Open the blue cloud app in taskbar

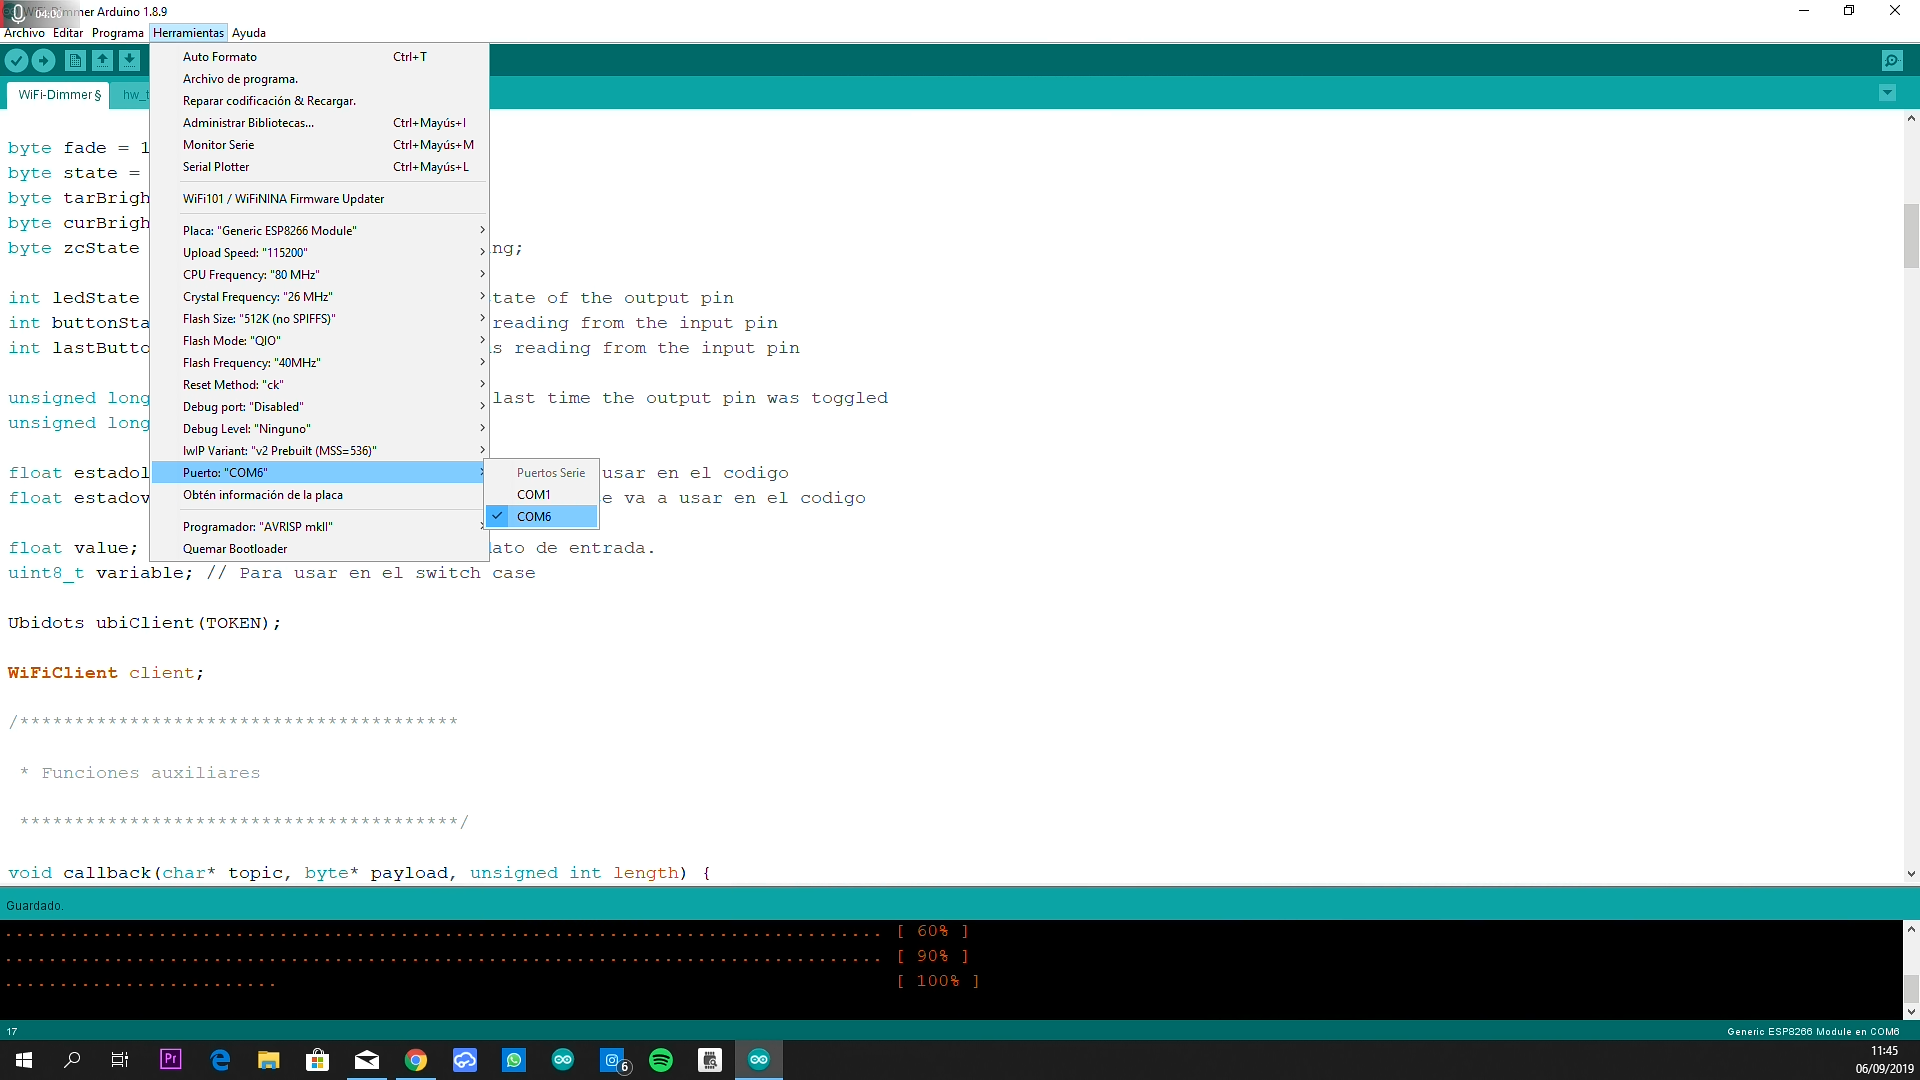pyautogui.click(x=465, y=1060)
